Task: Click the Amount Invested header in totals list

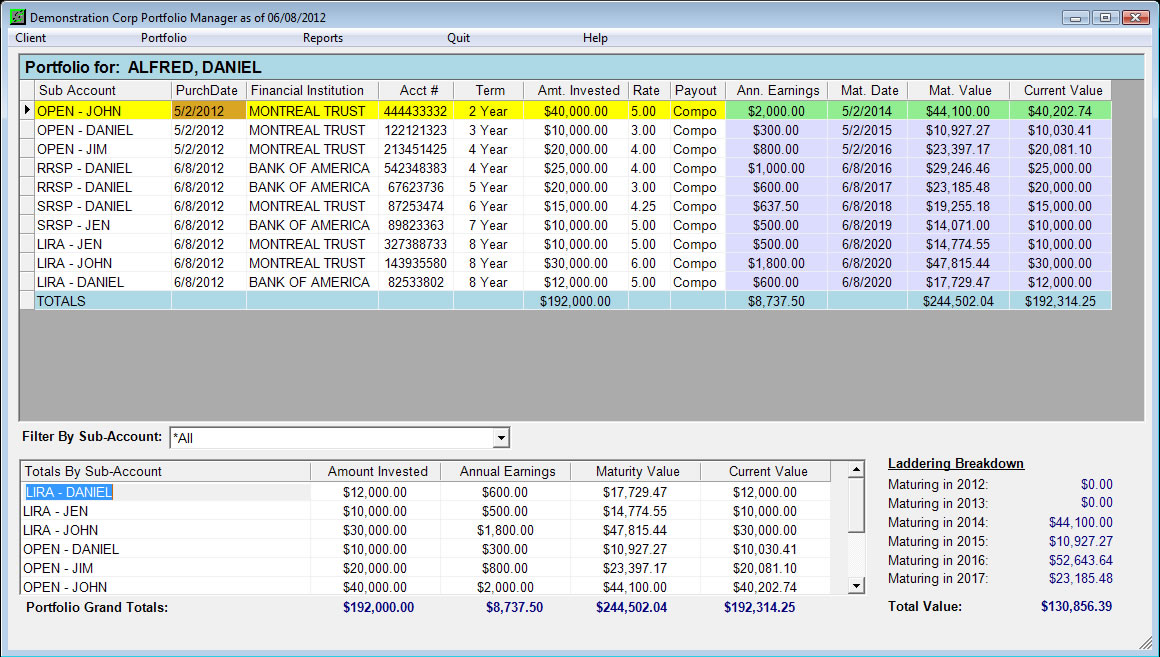Action: pos(376,471)
